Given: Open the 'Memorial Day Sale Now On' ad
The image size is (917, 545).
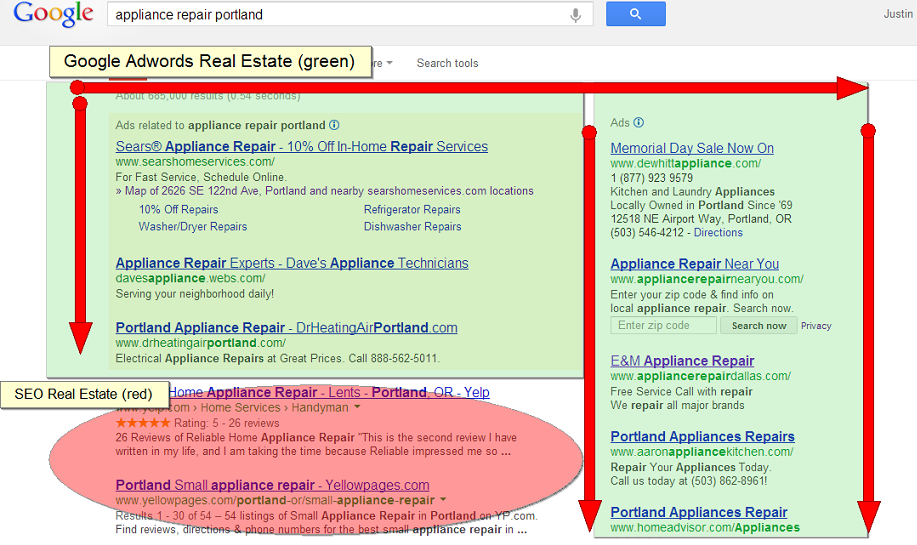Looking at the screenshot, I should pyautogui.click(x=692, y=149).
